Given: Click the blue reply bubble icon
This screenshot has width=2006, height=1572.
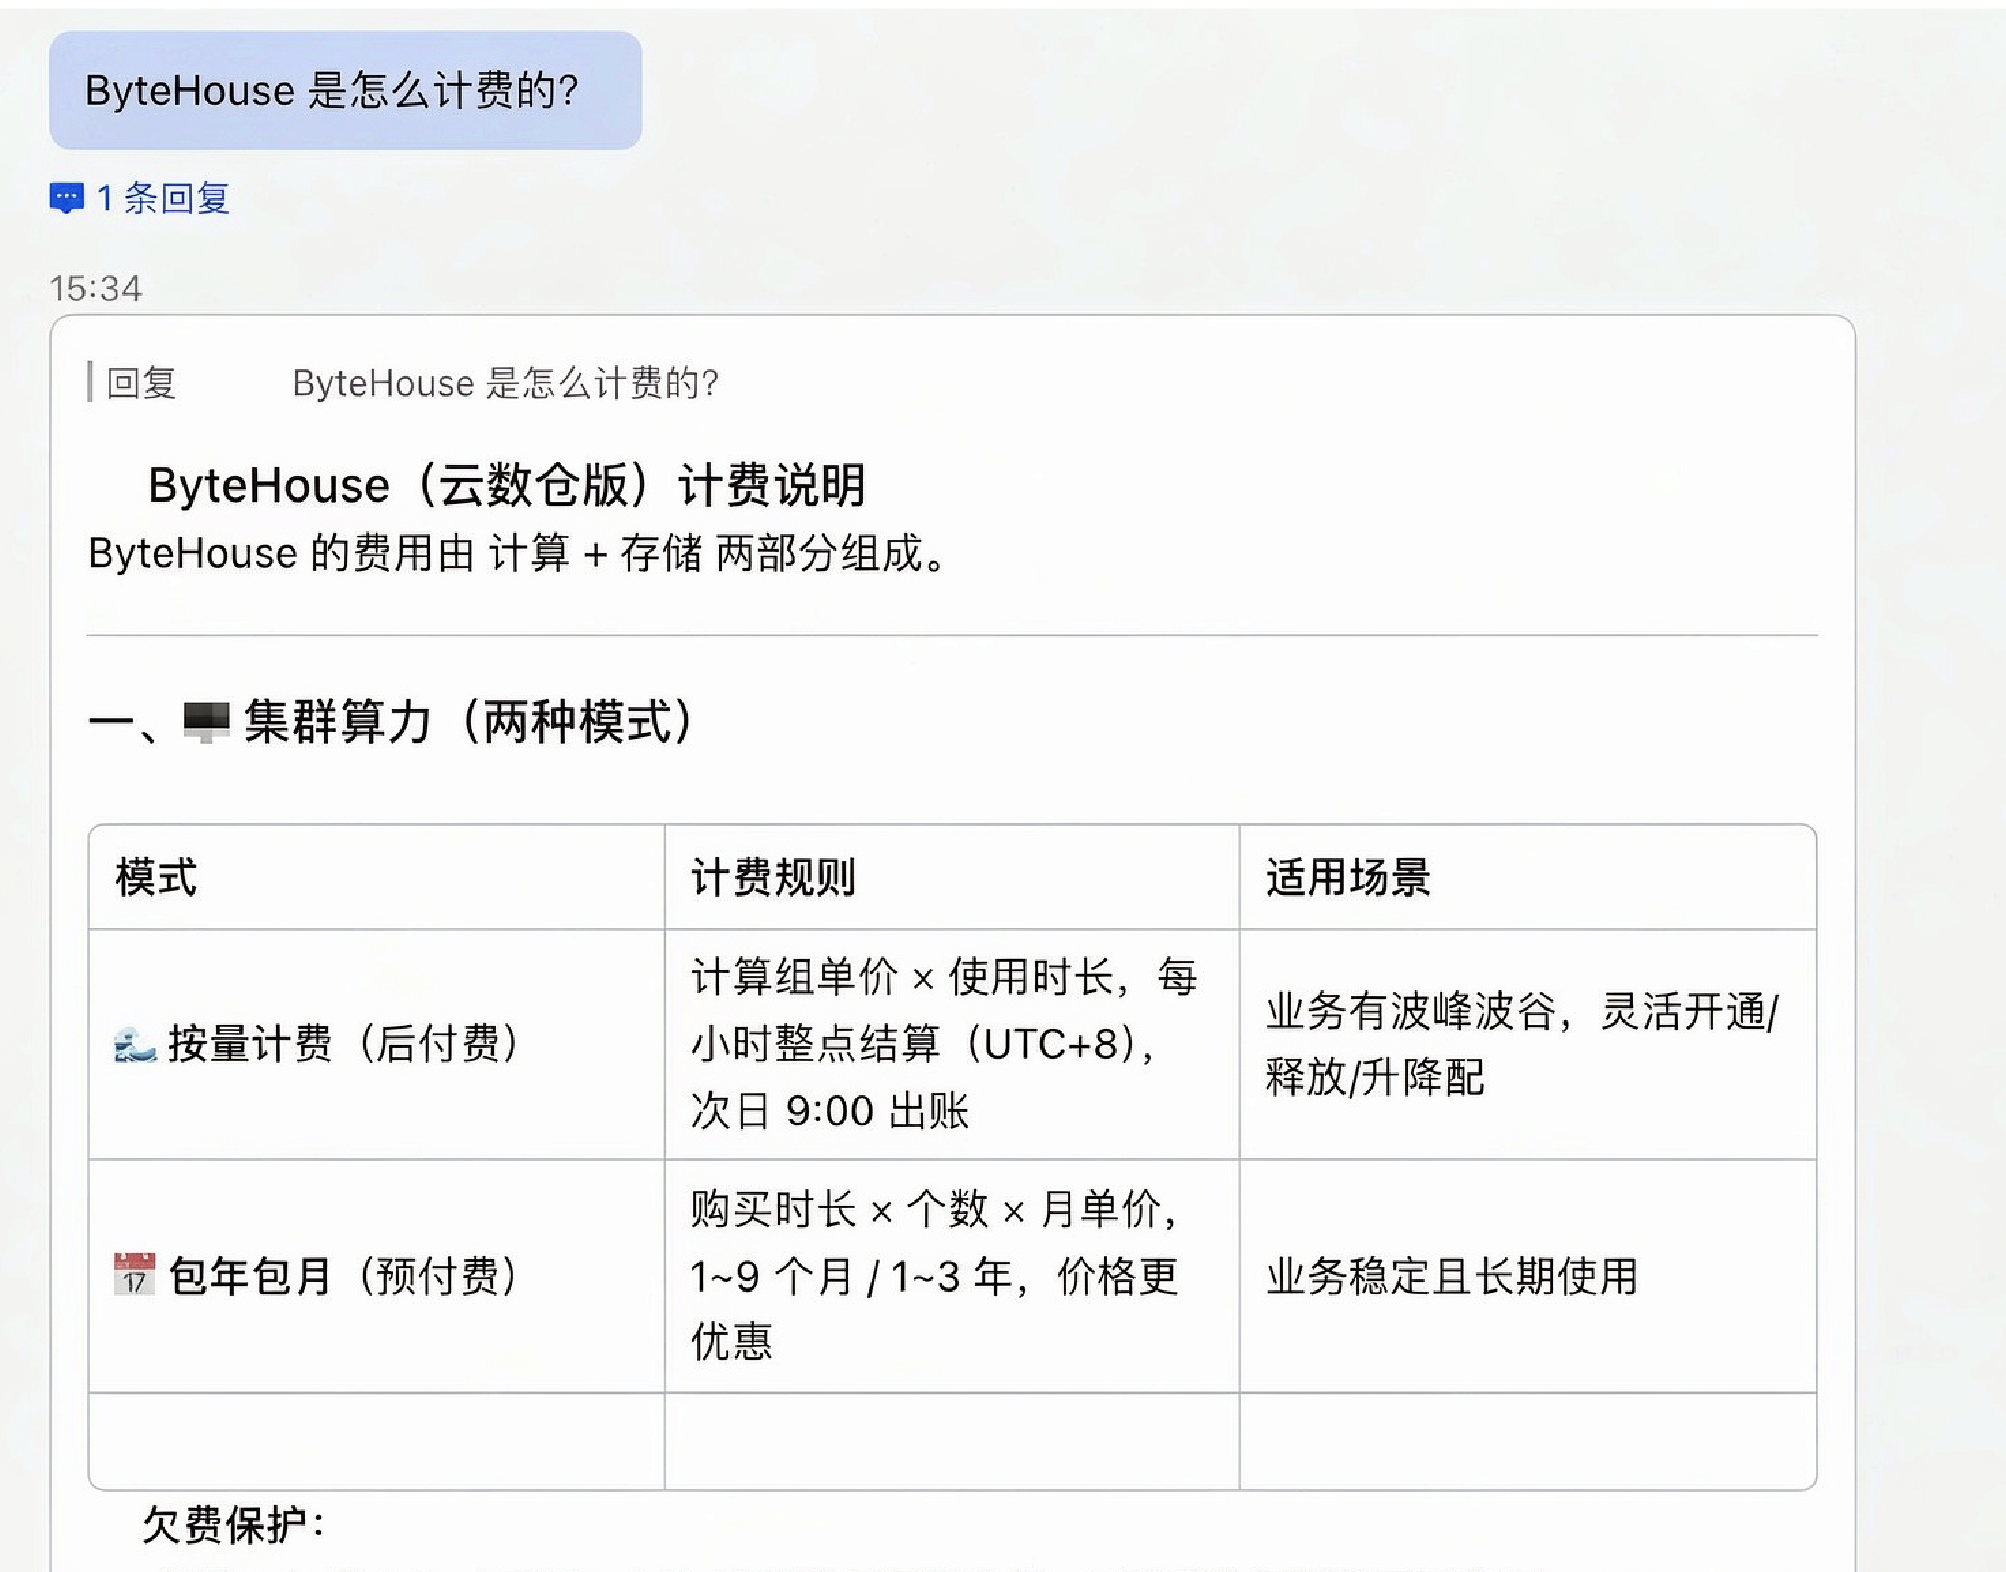Looking at the screenshot, I should click(67, 199).
